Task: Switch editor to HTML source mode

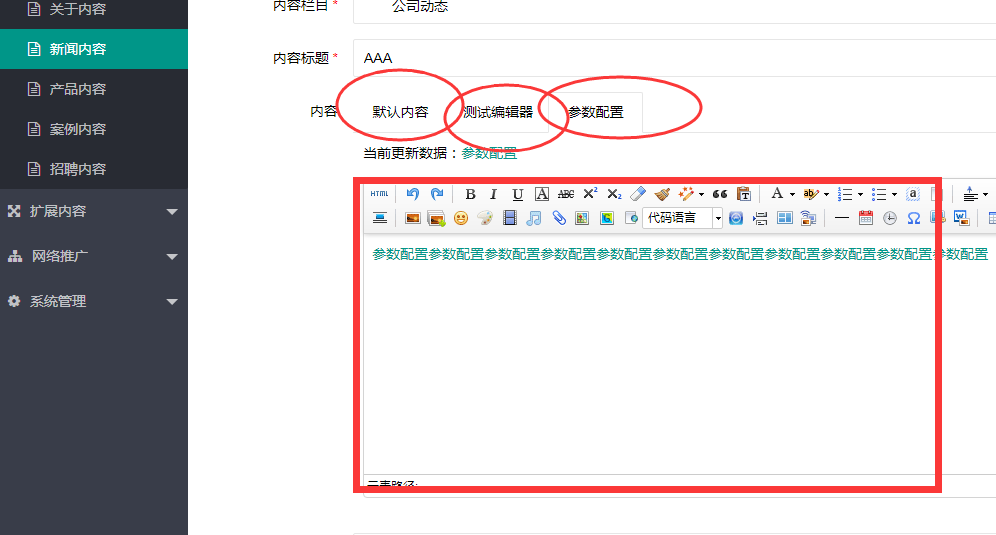Action: (380, 194)
